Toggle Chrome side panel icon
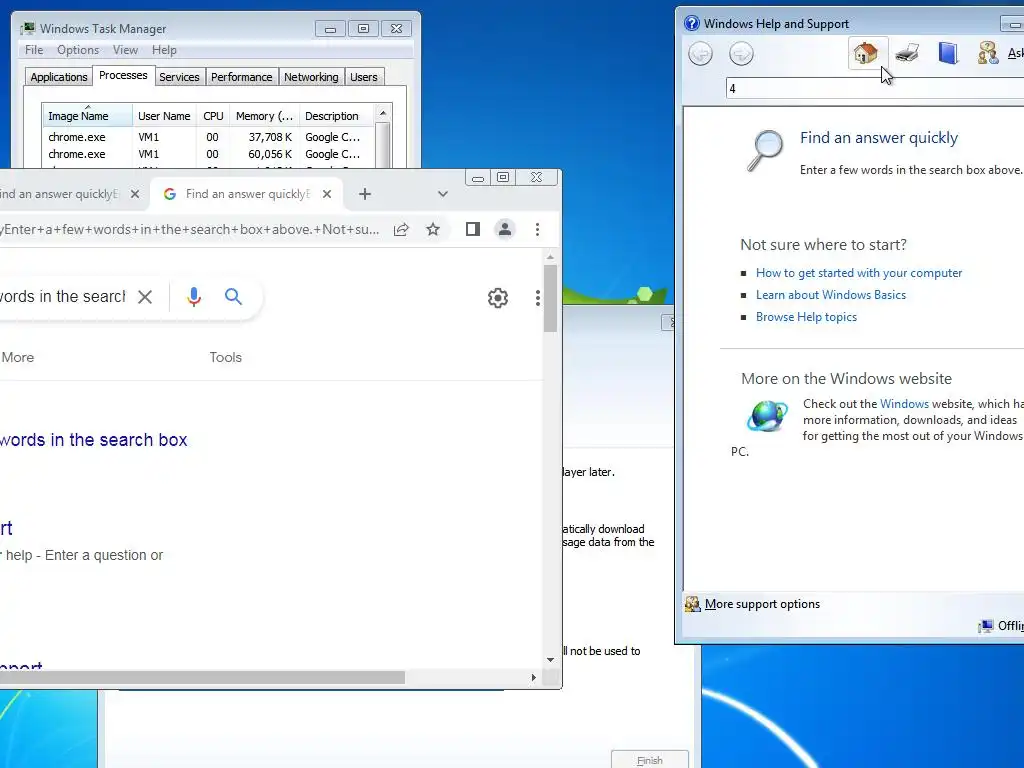 click(473, 229)
